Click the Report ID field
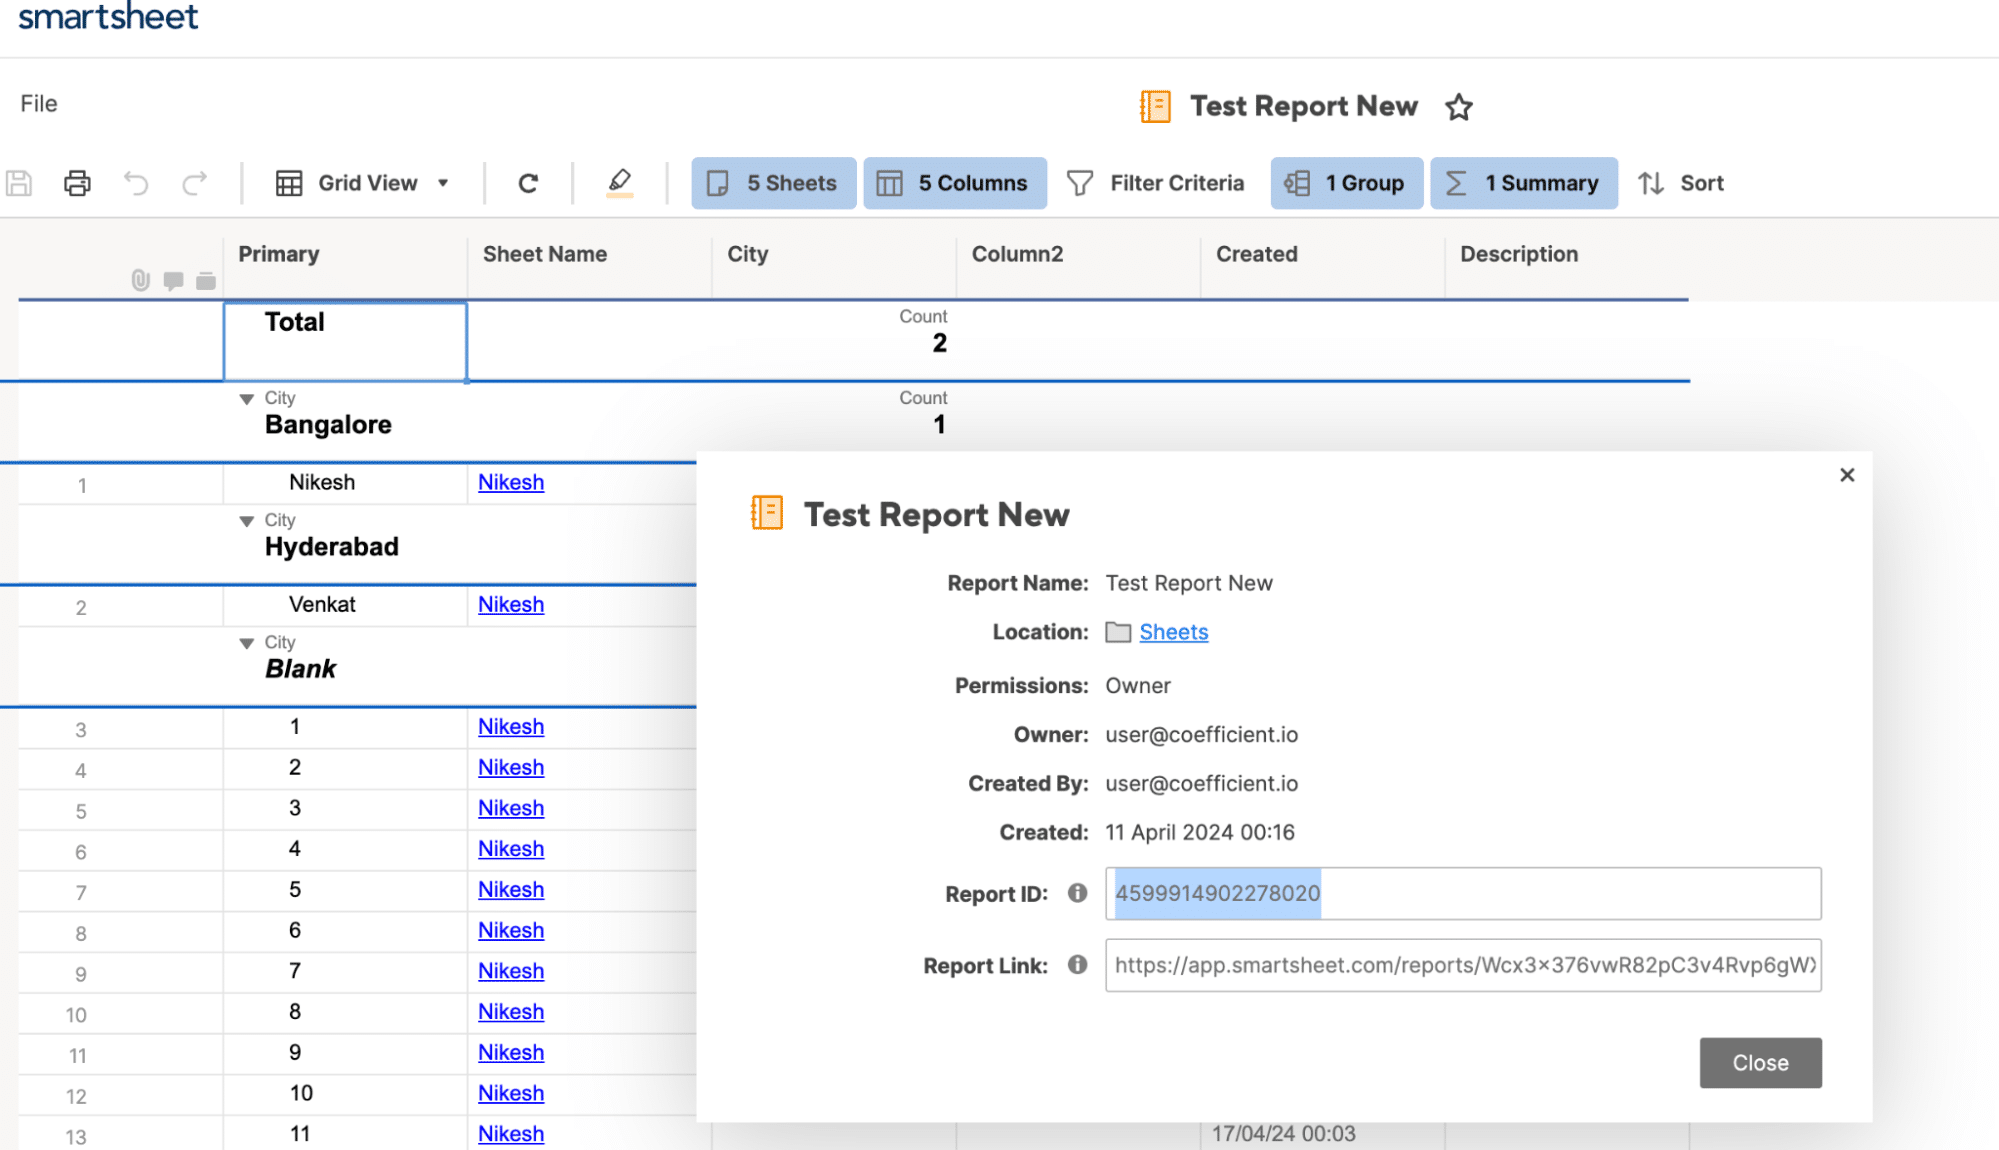This screenshot has width=1999, height=1150. [1463, 893]
